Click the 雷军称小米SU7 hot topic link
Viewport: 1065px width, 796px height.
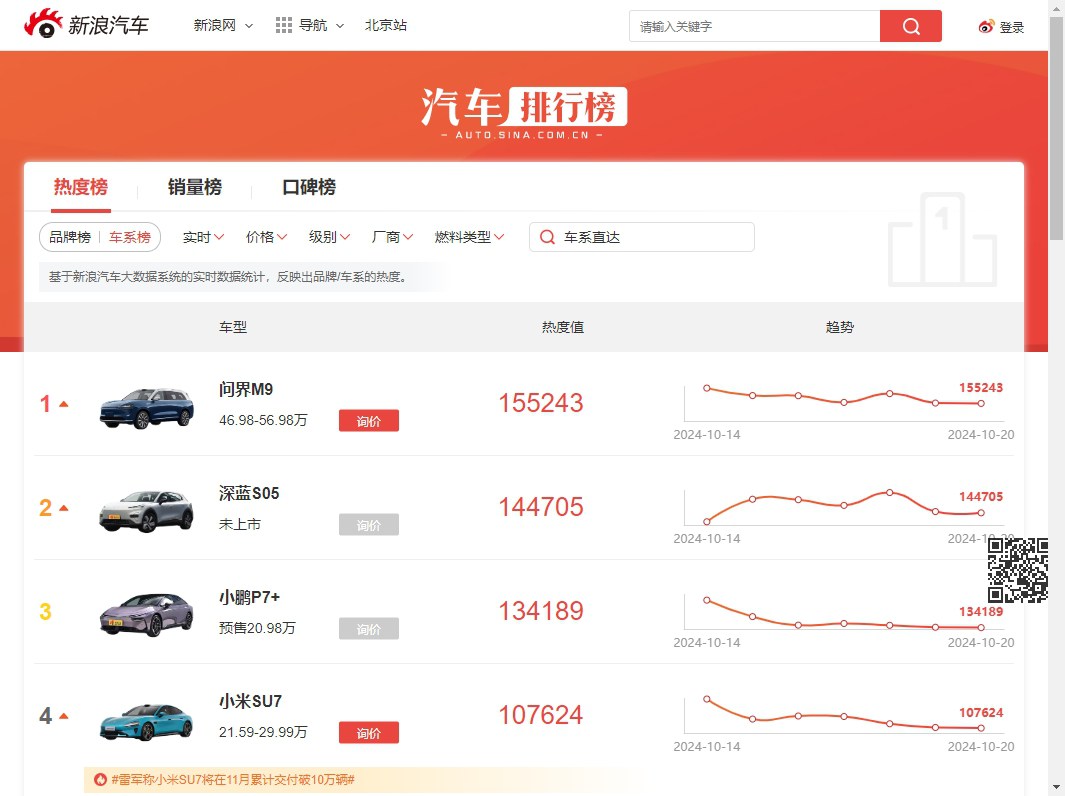click(233, 779)
